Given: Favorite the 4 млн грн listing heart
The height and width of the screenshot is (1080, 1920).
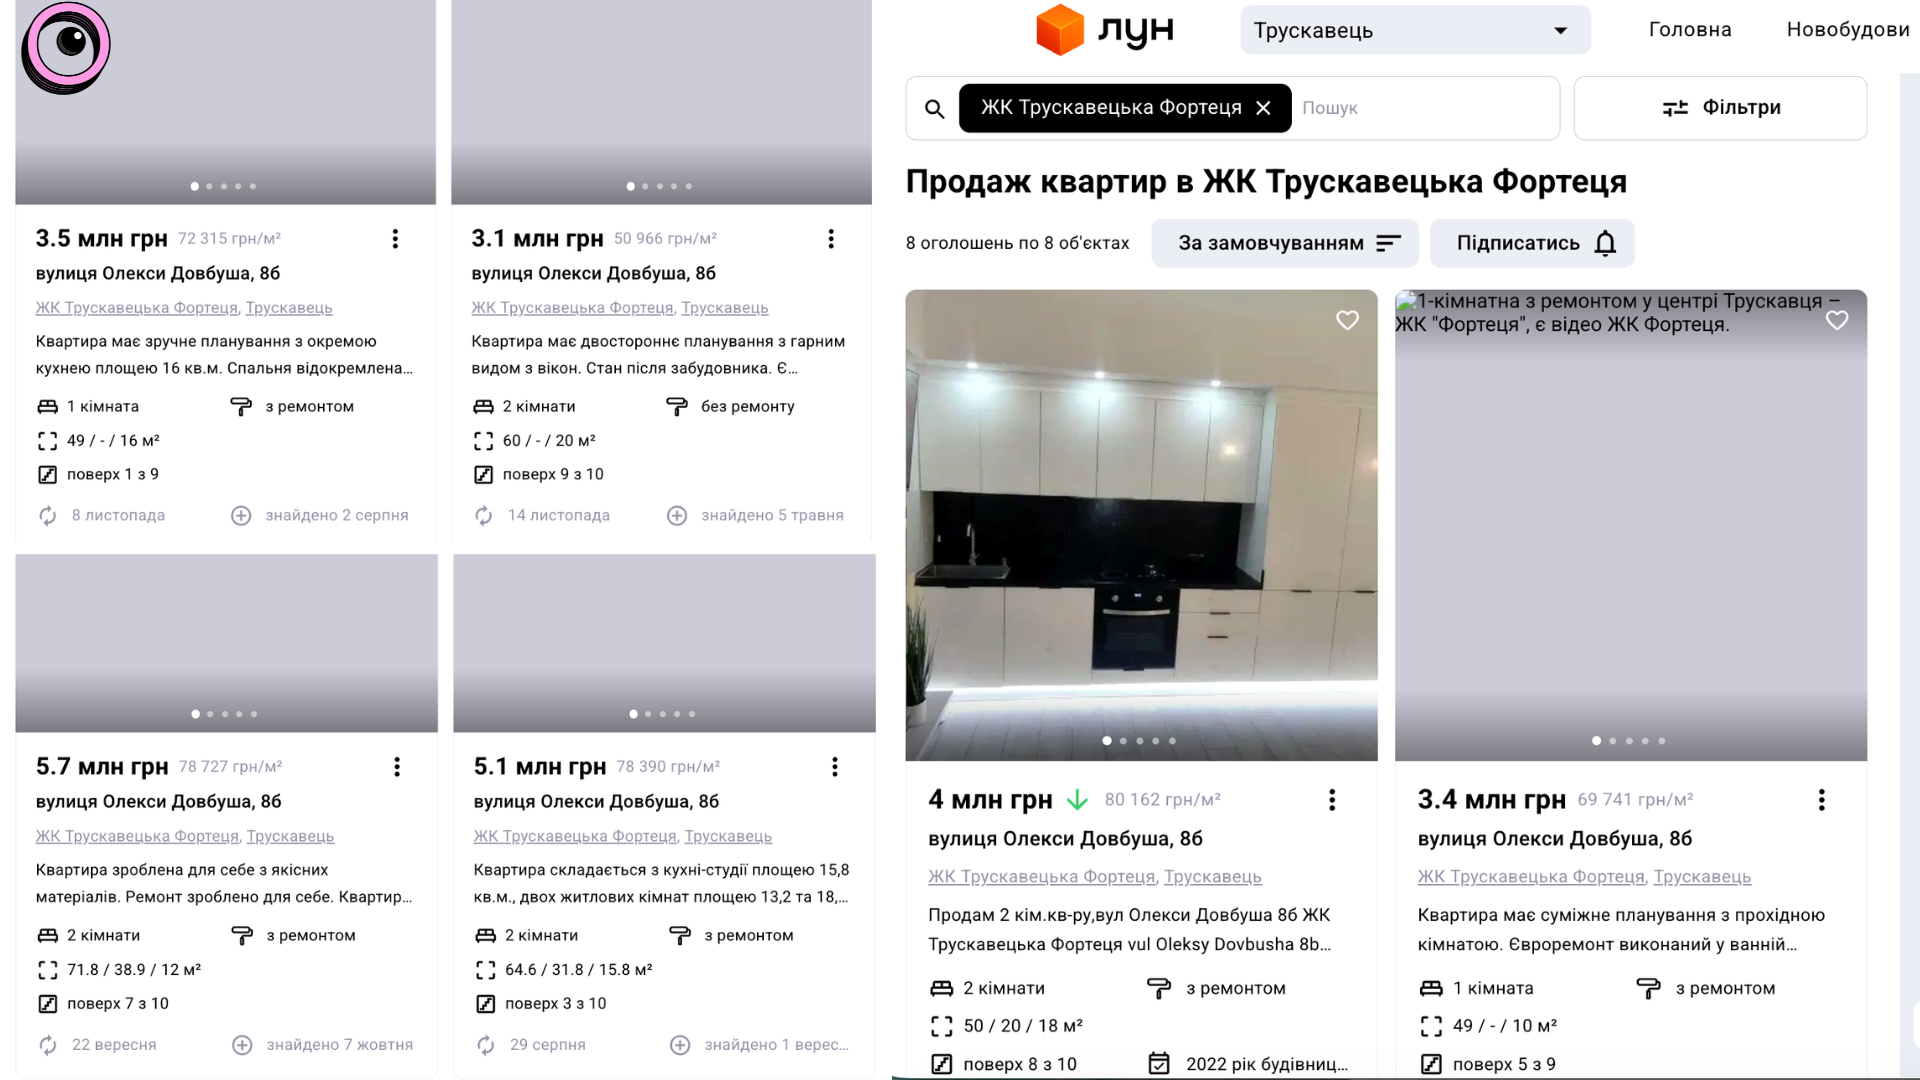Looking at the screenshot, I should [x=1347, y=320].
